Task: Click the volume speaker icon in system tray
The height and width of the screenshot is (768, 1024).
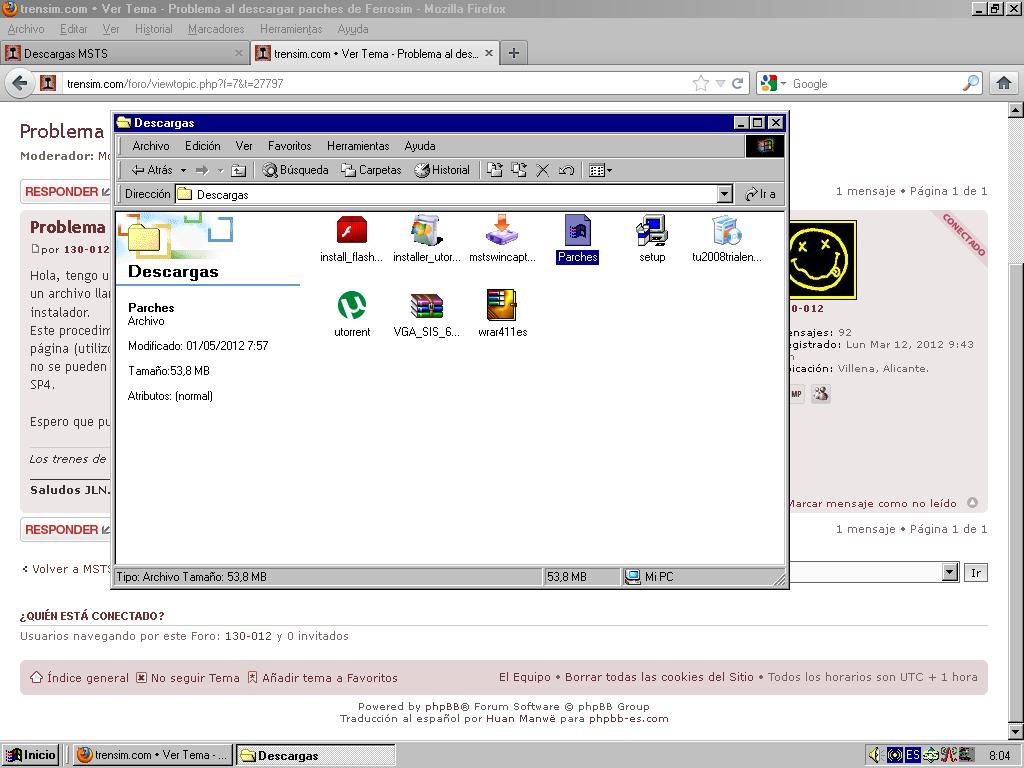Action: point(875,755)
